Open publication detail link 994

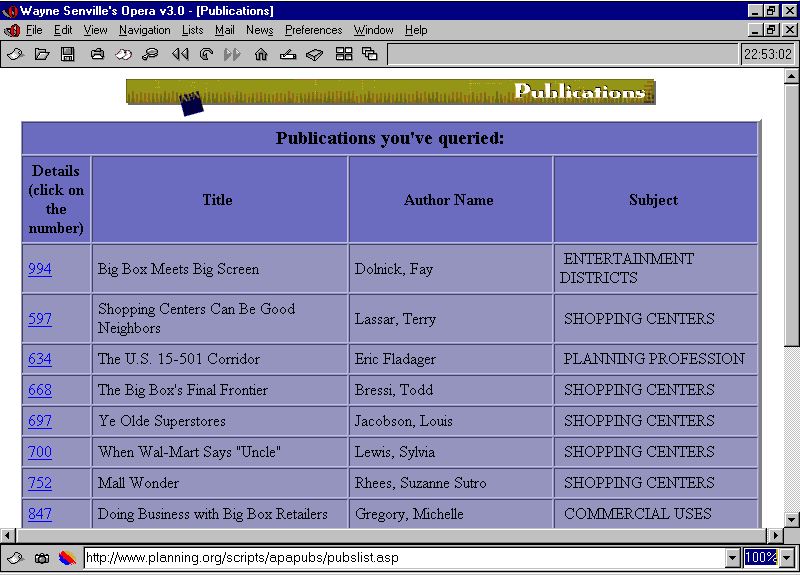click(x=40, y=269)
